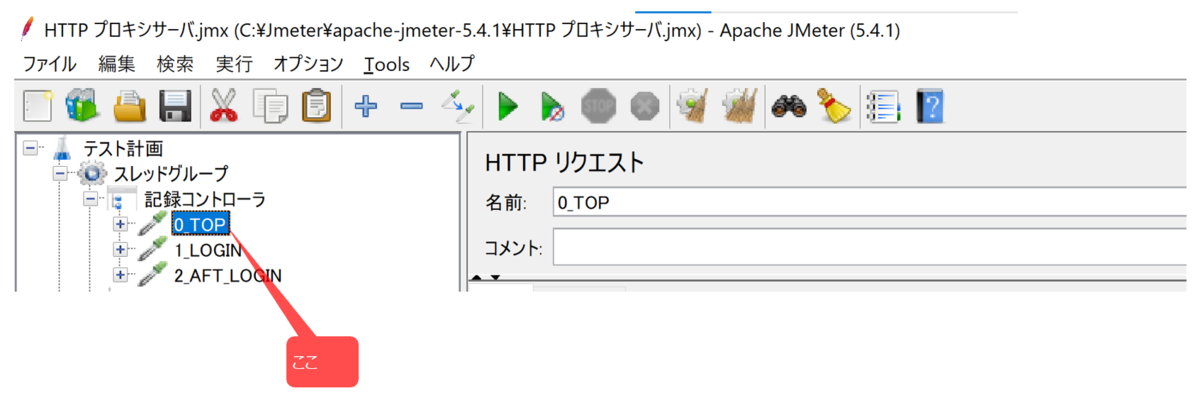Save the test plan with floppy icon
This screenshot has width=1200, height=403.
pos(175,105)
